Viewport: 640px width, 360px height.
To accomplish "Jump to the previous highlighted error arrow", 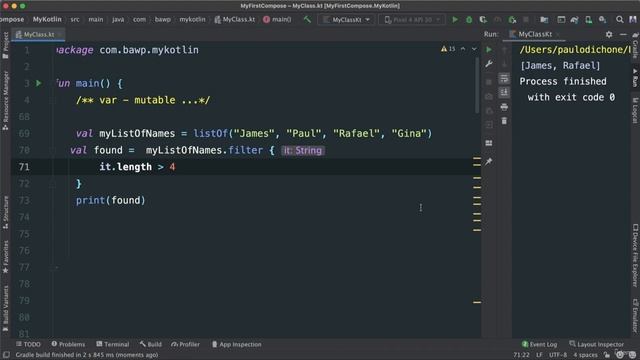I will (x=463, y=49).
